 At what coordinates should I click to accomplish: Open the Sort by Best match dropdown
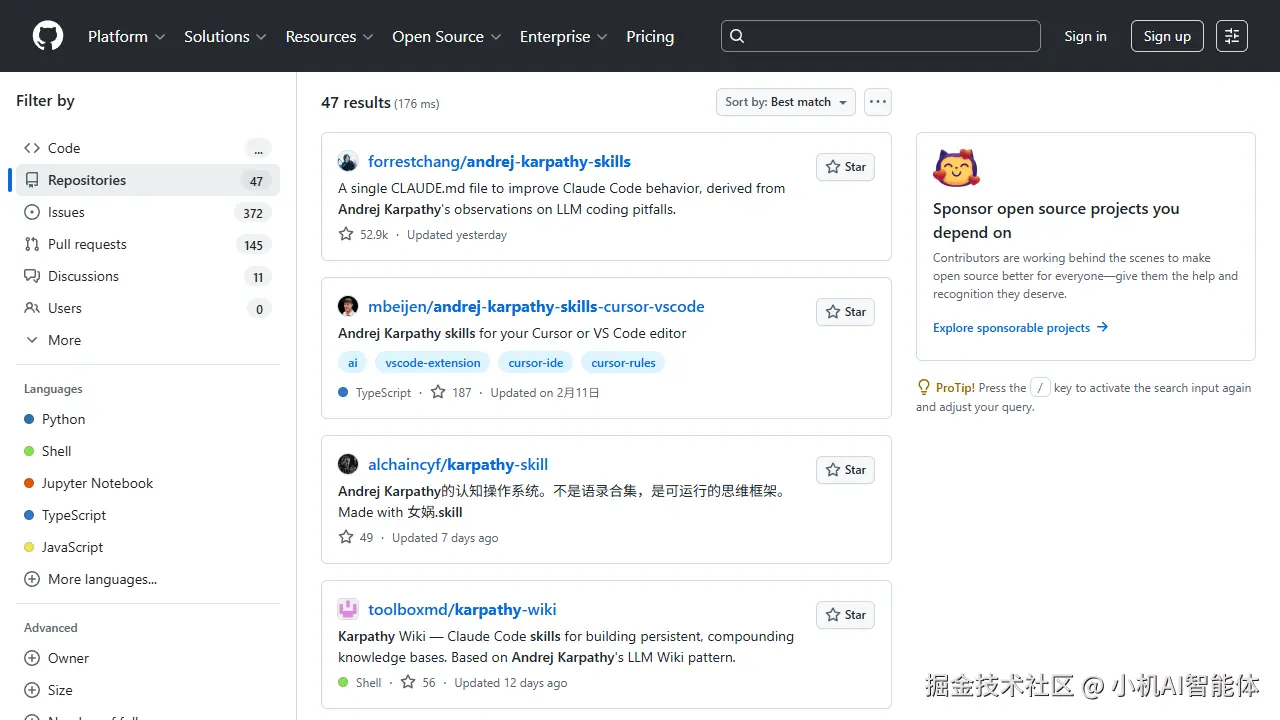pyautogui.click(x=786, y=102)
